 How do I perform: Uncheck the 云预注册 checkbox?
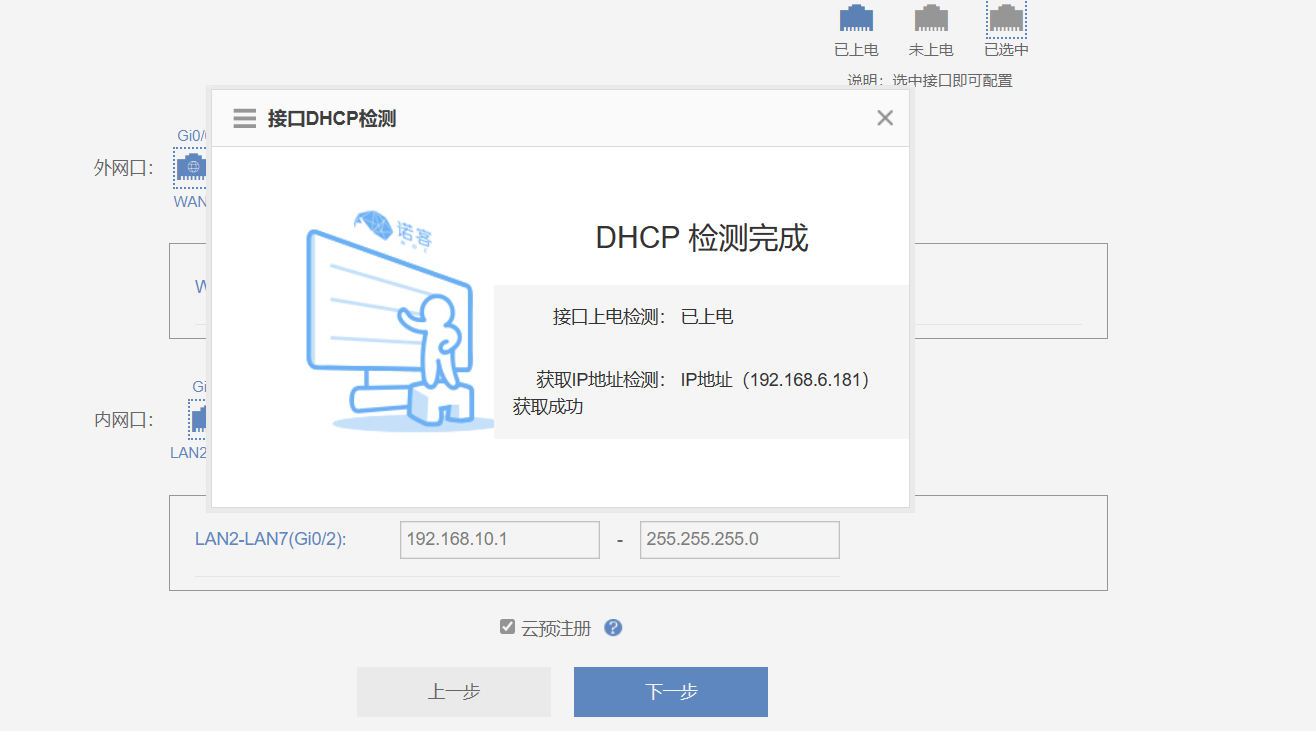(507, 627)
